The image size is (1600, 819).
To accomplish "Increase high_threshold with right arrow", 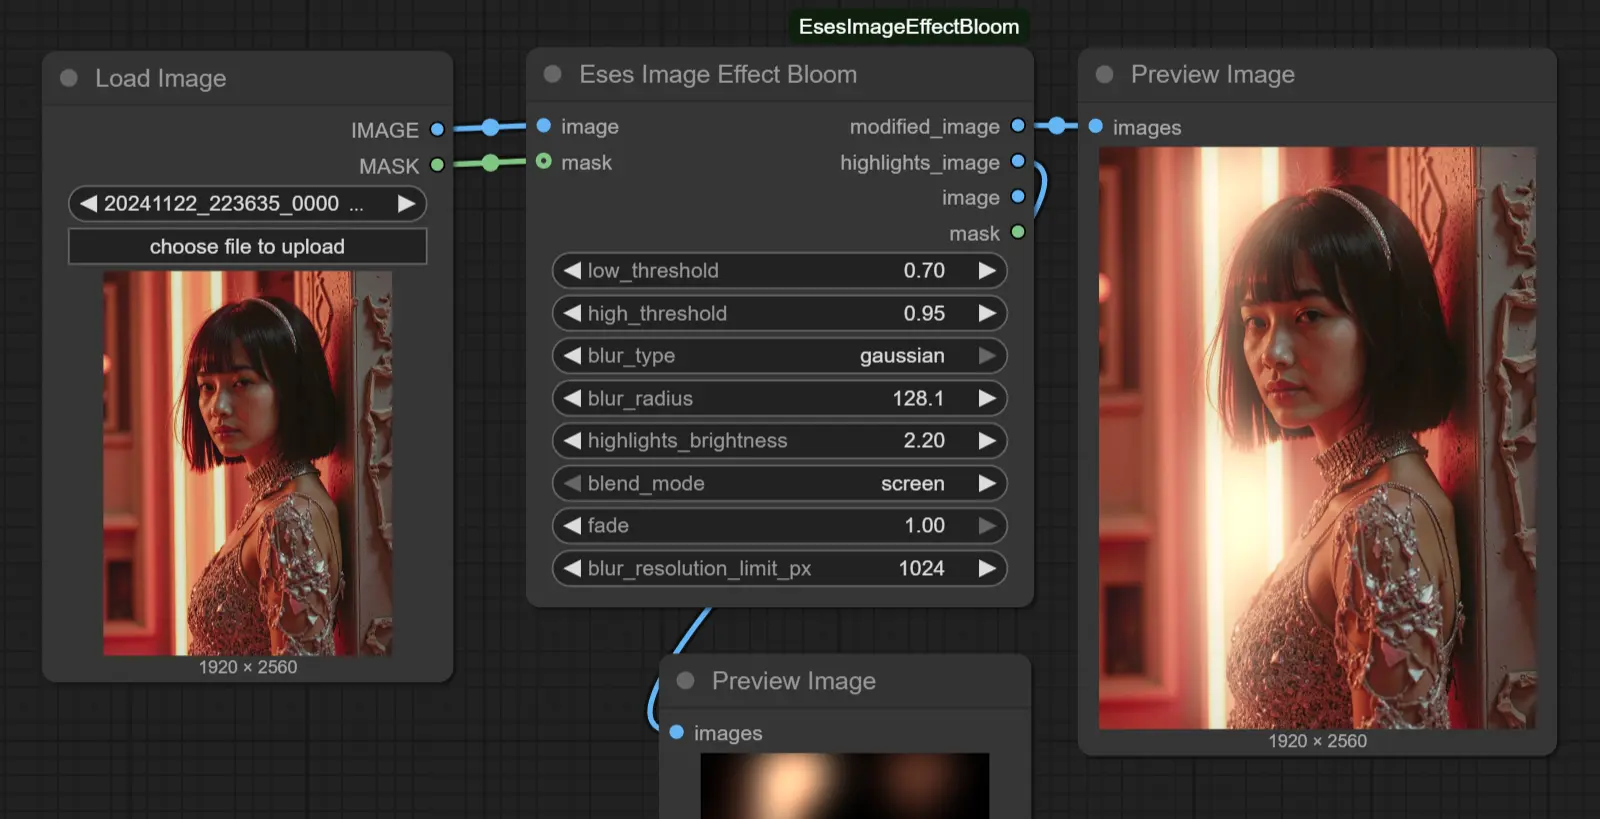I will coord(987,313).
